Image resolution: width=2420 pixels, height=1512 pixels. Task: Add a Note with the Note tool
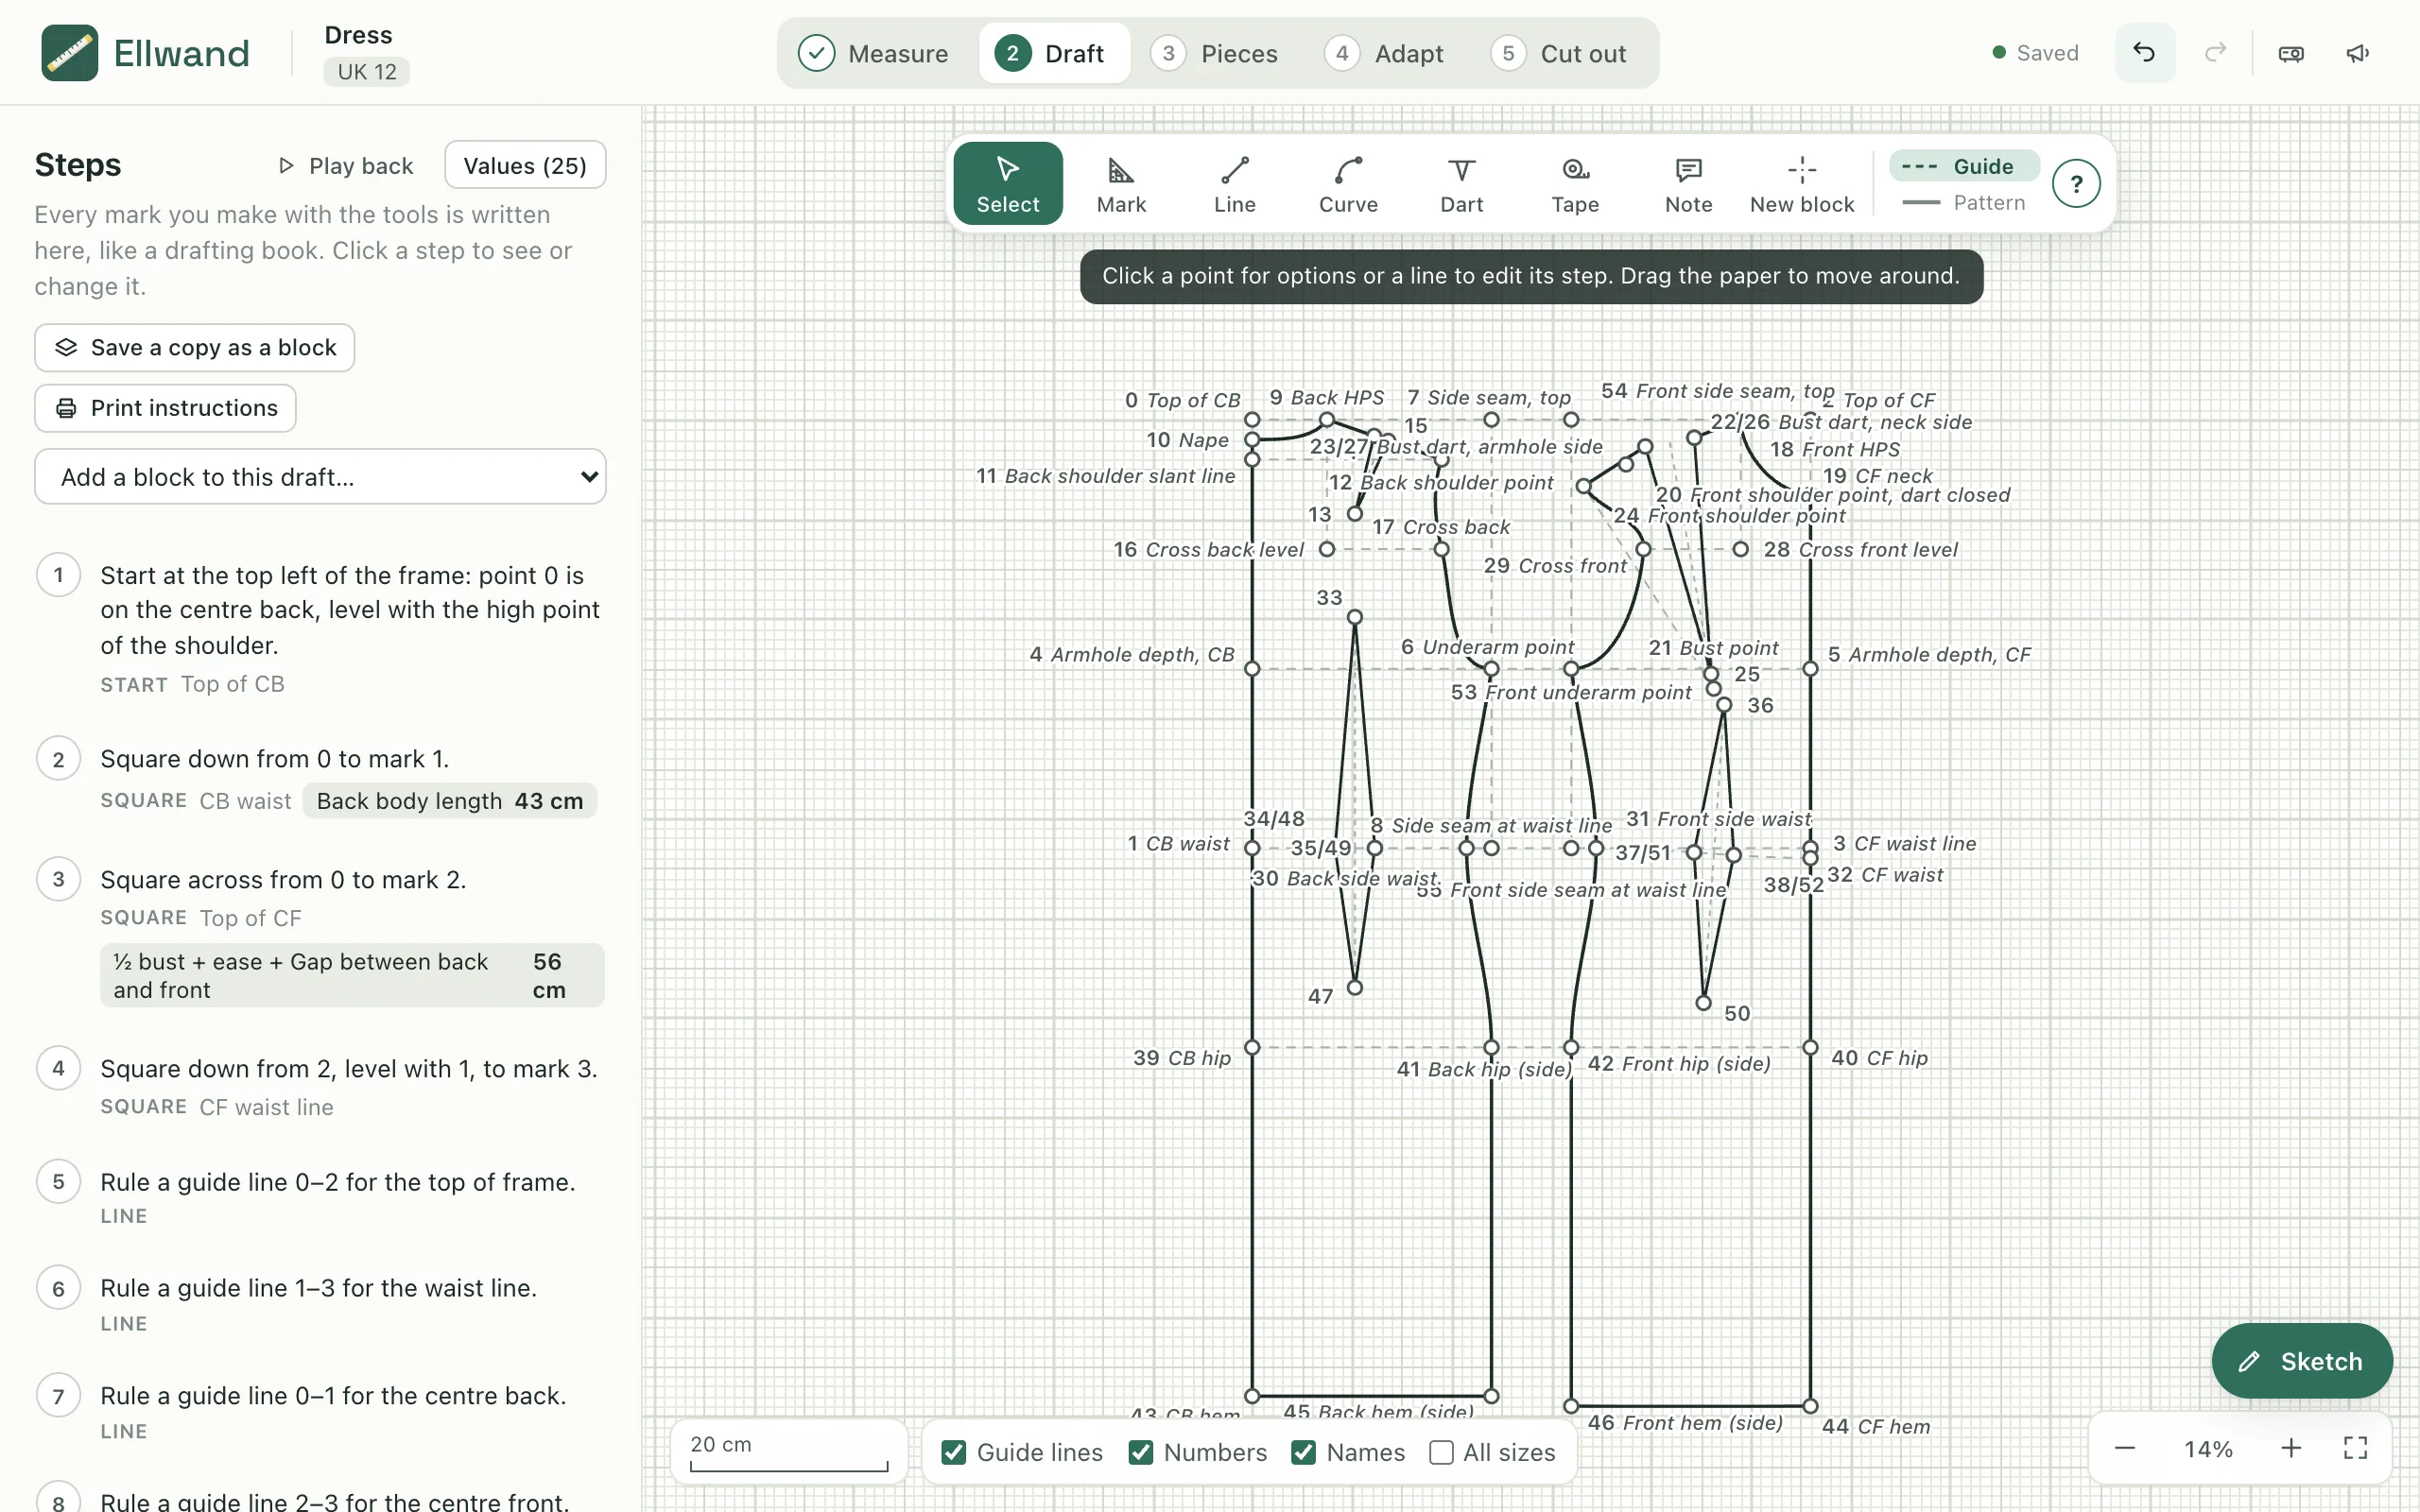[1688, 184]
